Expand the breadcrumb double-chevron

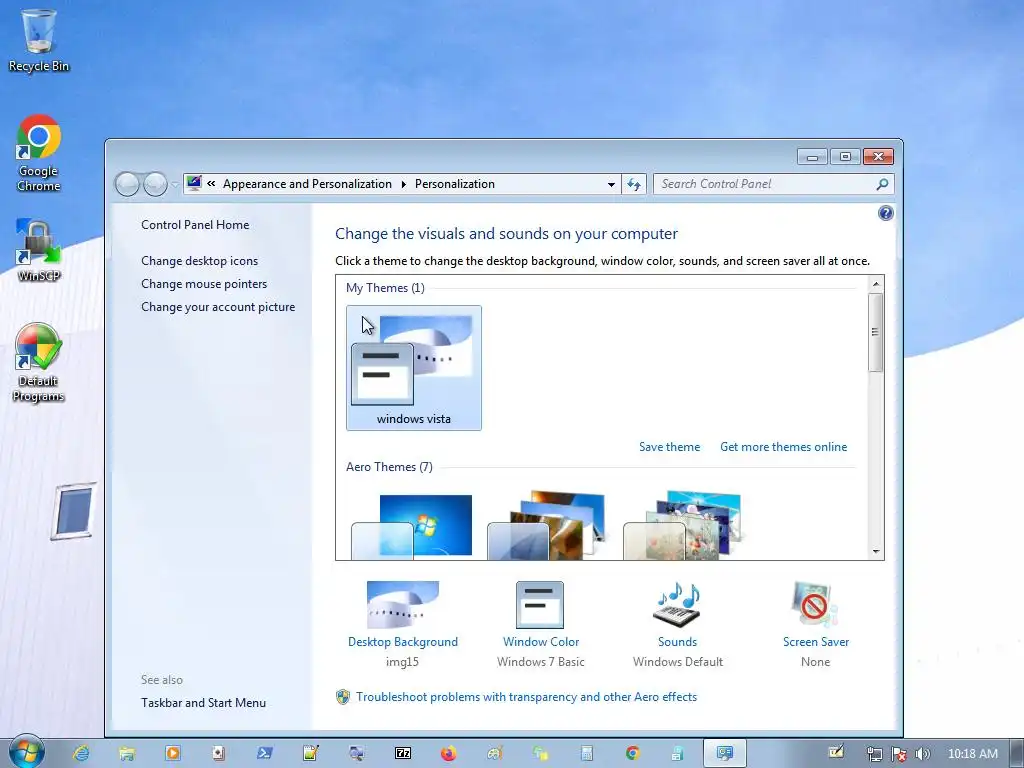click(211, 184)
